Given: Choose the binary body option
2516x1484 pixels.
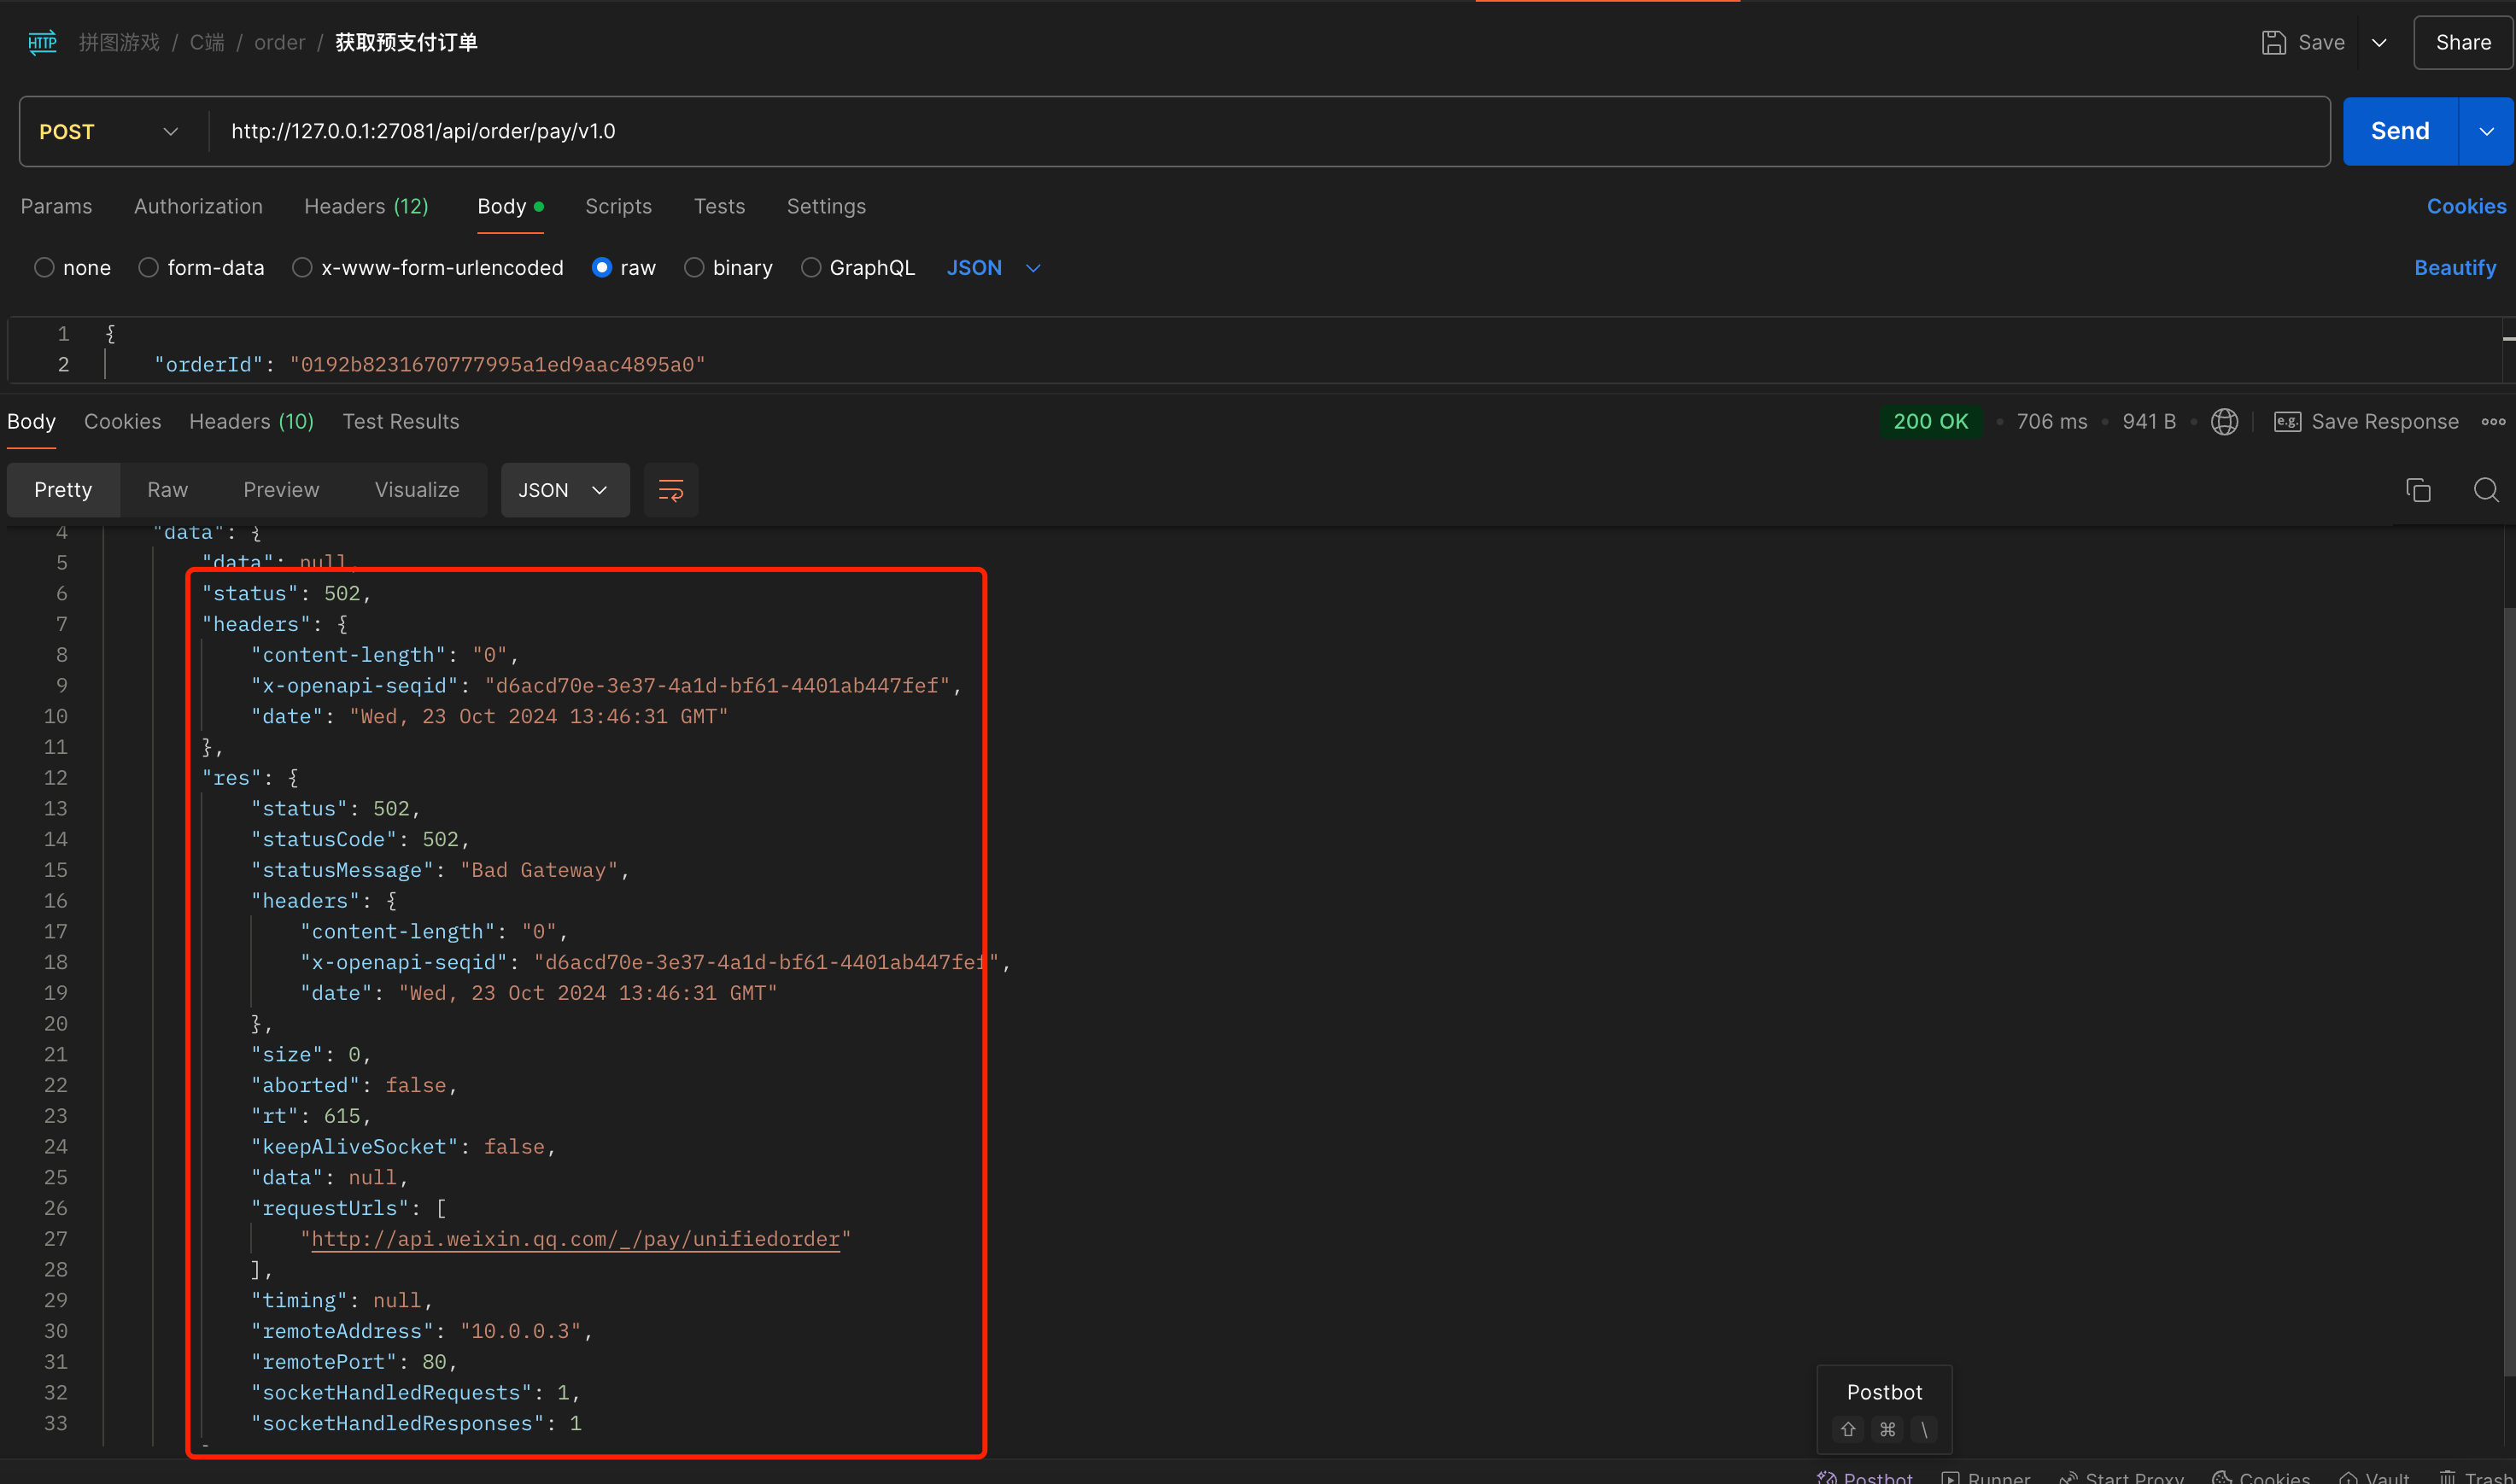Looking at the screenshot, I should tap(694, 268).
